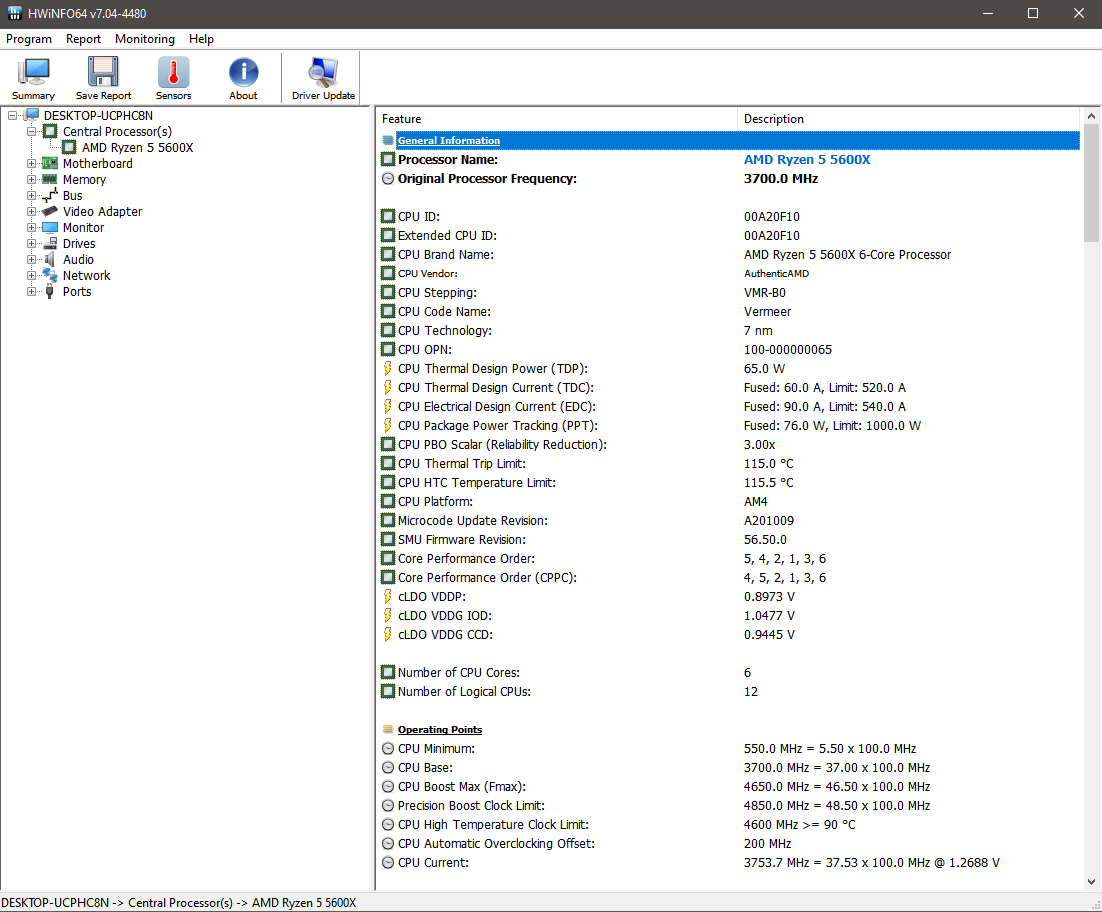Open the Summary toolbar button

coord(33,78)
